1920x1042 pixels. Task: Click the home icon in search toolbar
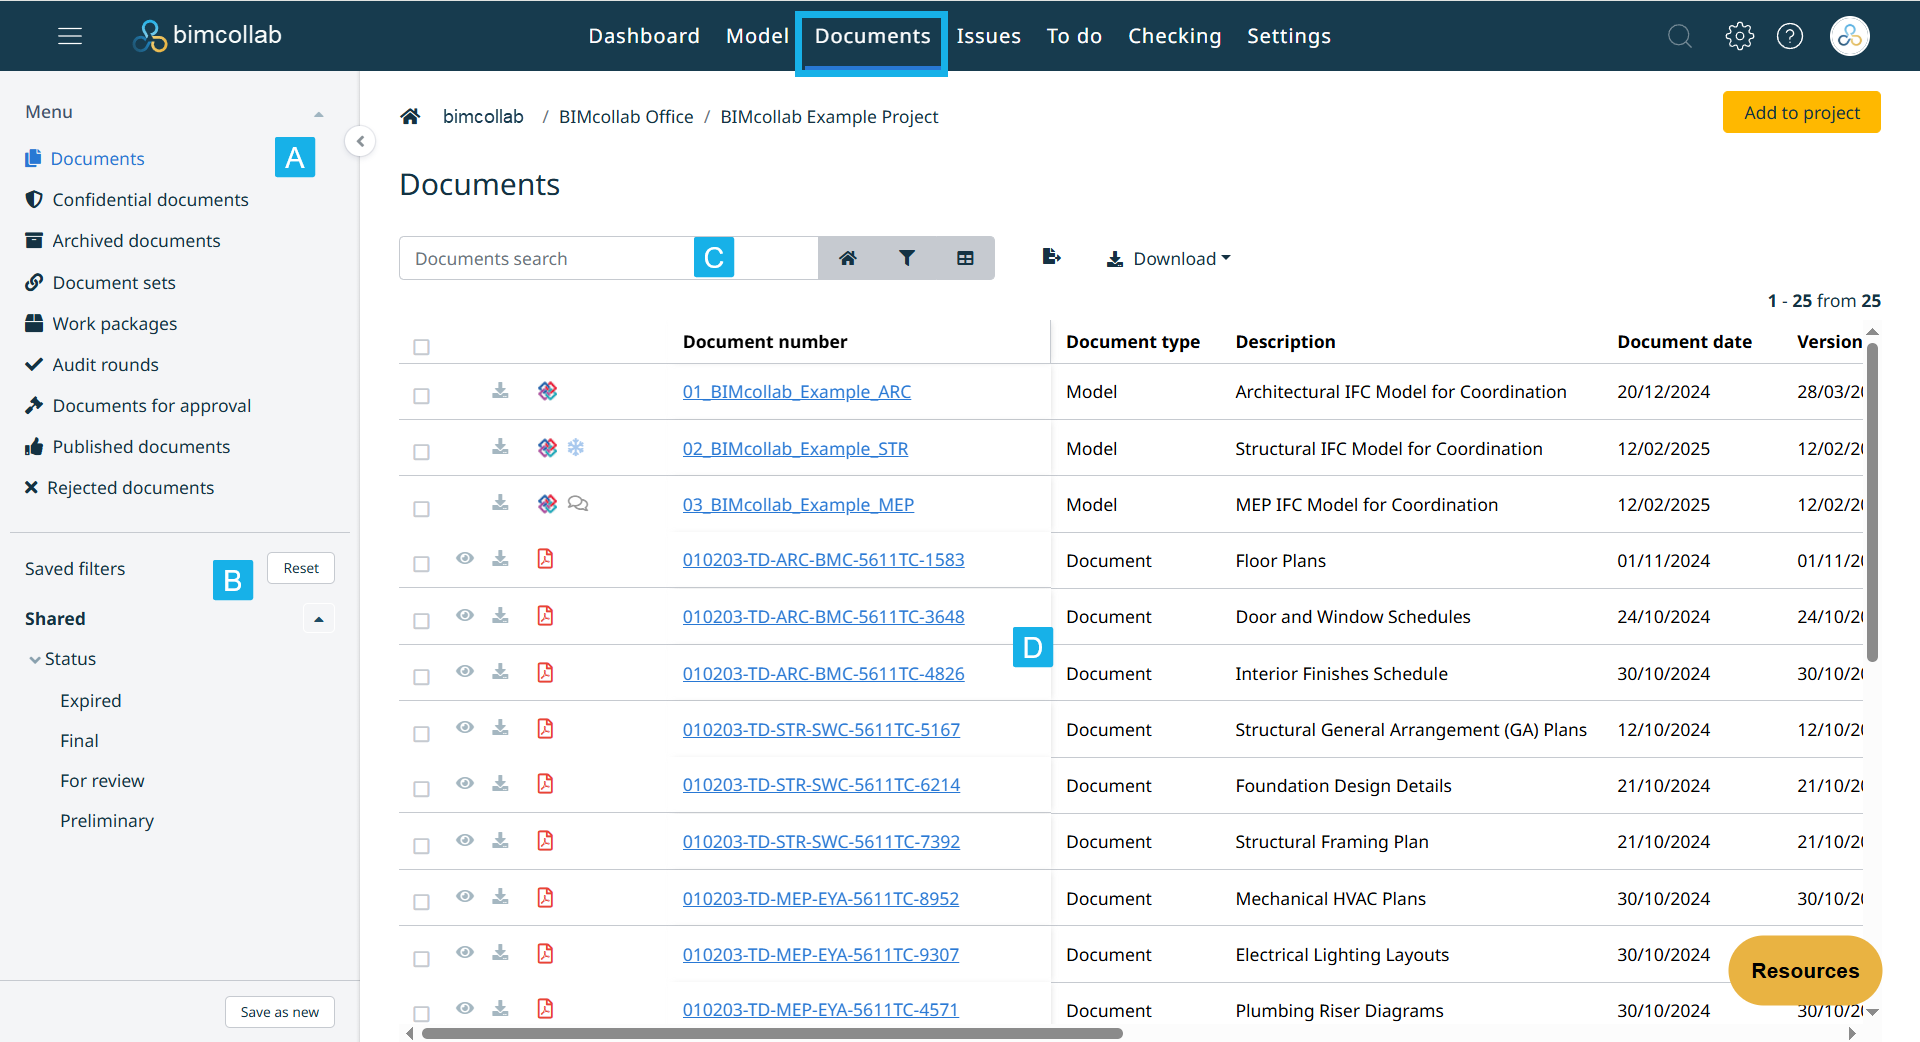848,258
